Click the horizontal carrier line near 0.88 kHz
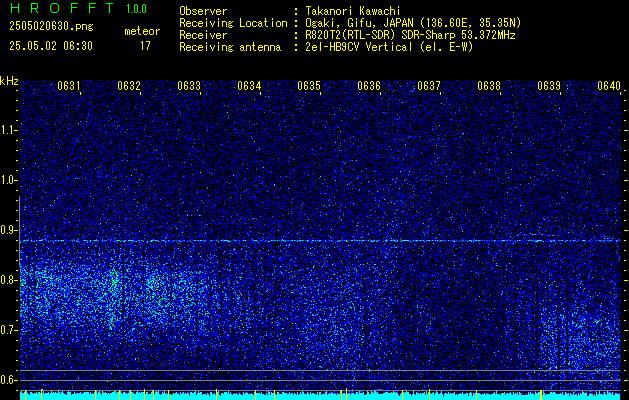629x400 pixels. (x=320, y=241)
